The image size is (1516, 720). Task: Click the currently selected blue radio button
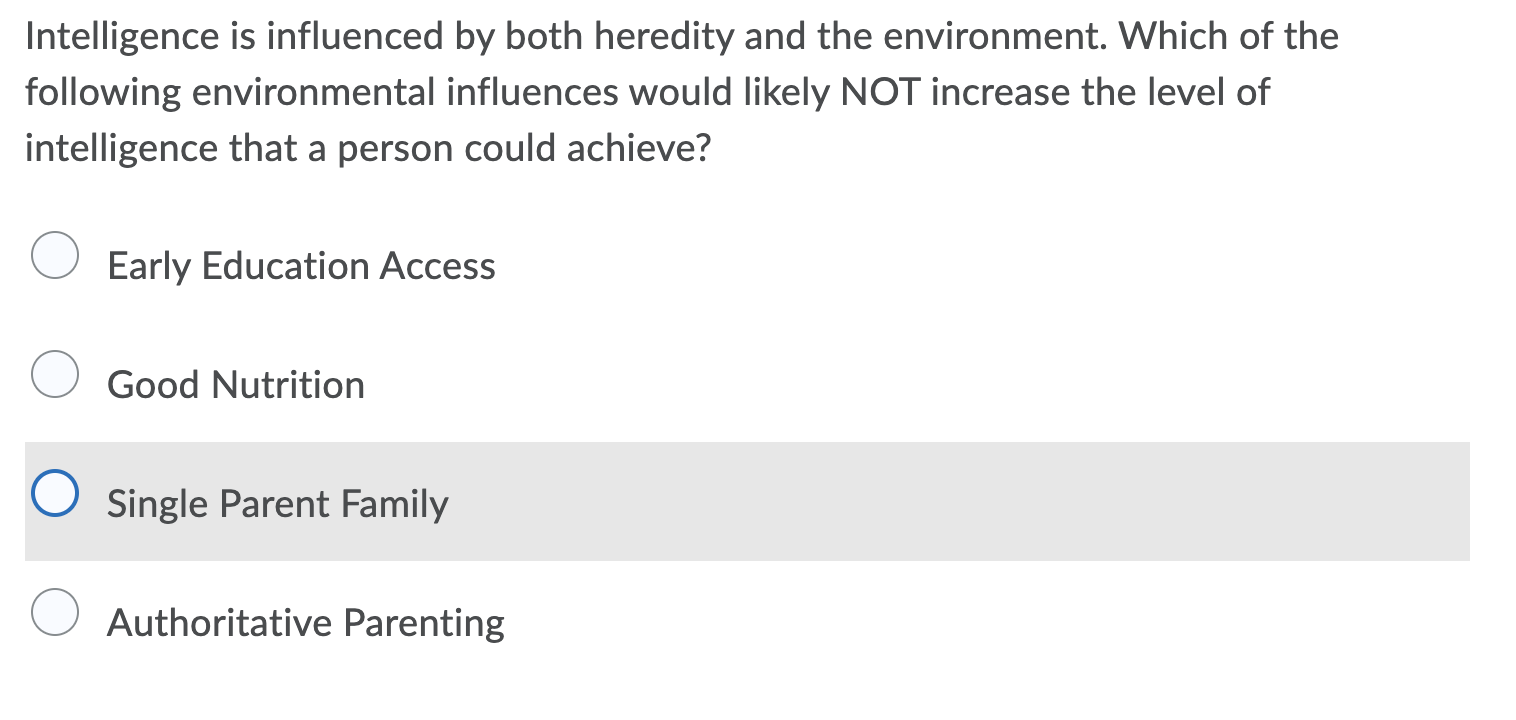click(x=55, y=491)
